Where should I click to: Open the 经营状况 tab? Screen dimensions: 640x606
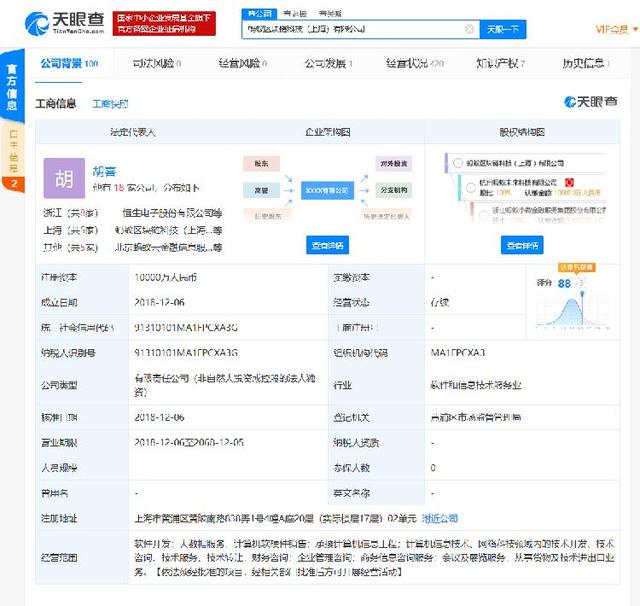415,63
